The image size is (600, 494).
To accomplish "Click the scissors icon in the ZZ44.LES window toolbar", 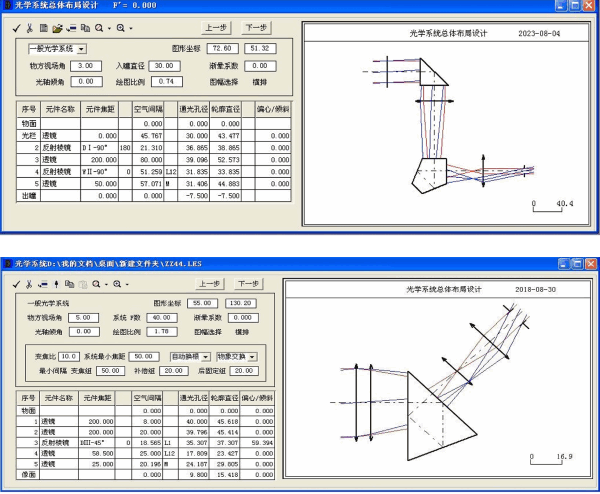I will click(30, 283).
